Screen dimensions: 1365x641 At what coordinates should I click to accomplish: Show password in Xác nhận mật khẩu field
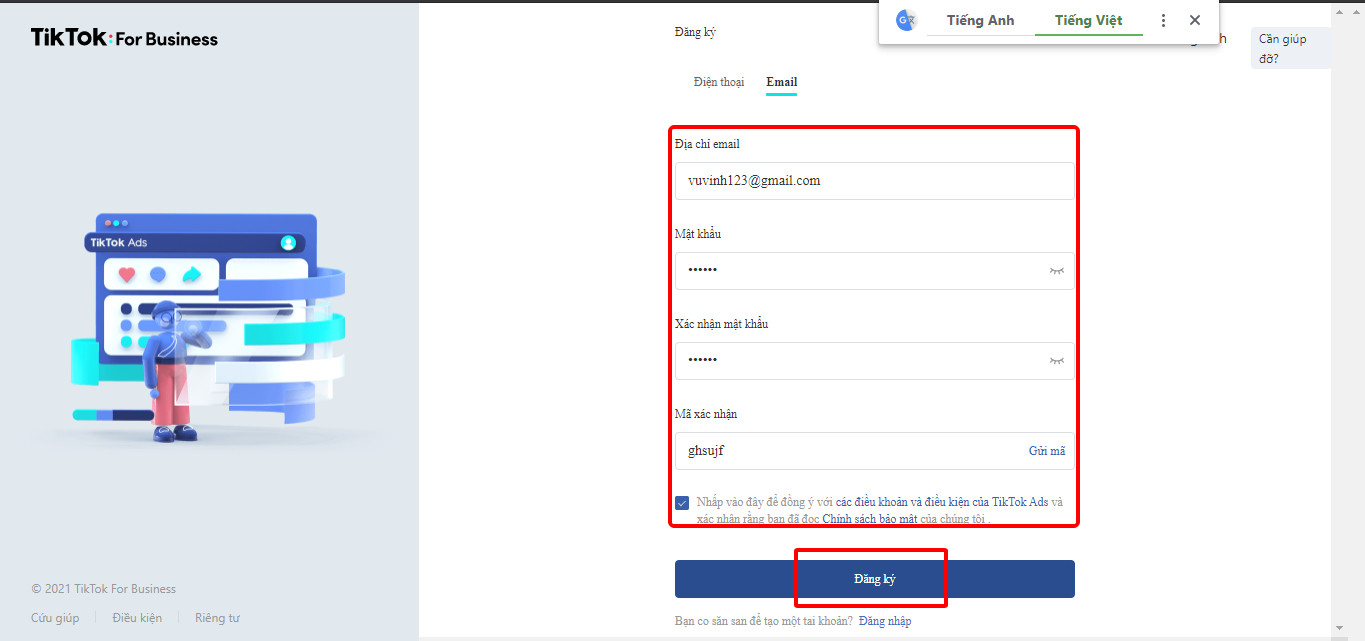click(1056, 361)
